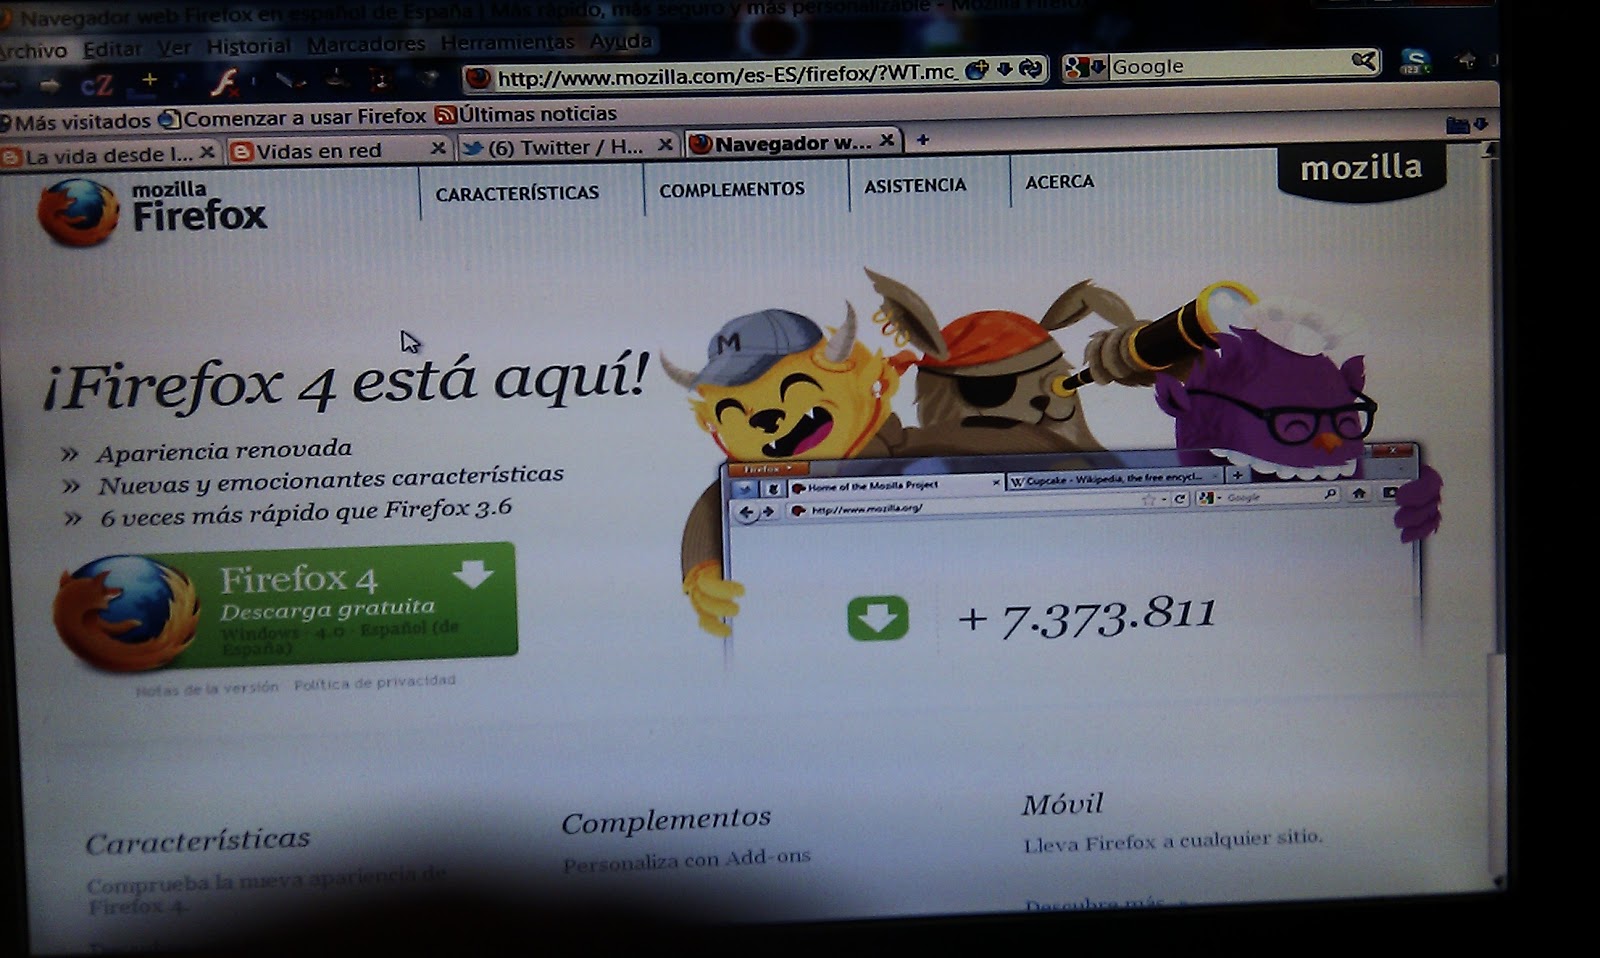Image resolution: width=1600 pixels, height=958 pixels.
Task: Reload the page with the refresh icon
Action: coord(1031,68)
